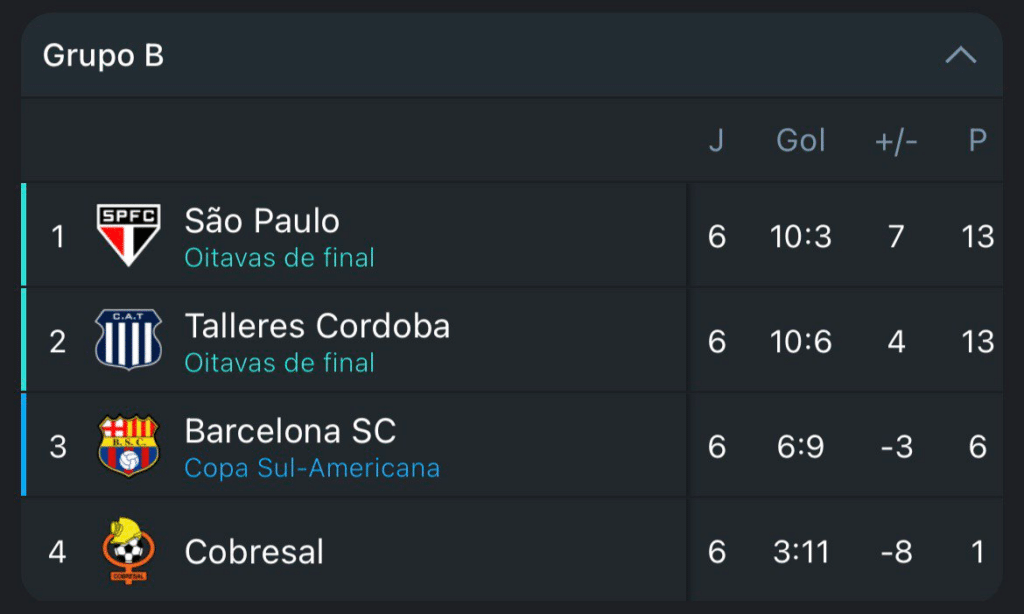Click Oitavas de final under Talleres Cordoba

coord(279,363)
